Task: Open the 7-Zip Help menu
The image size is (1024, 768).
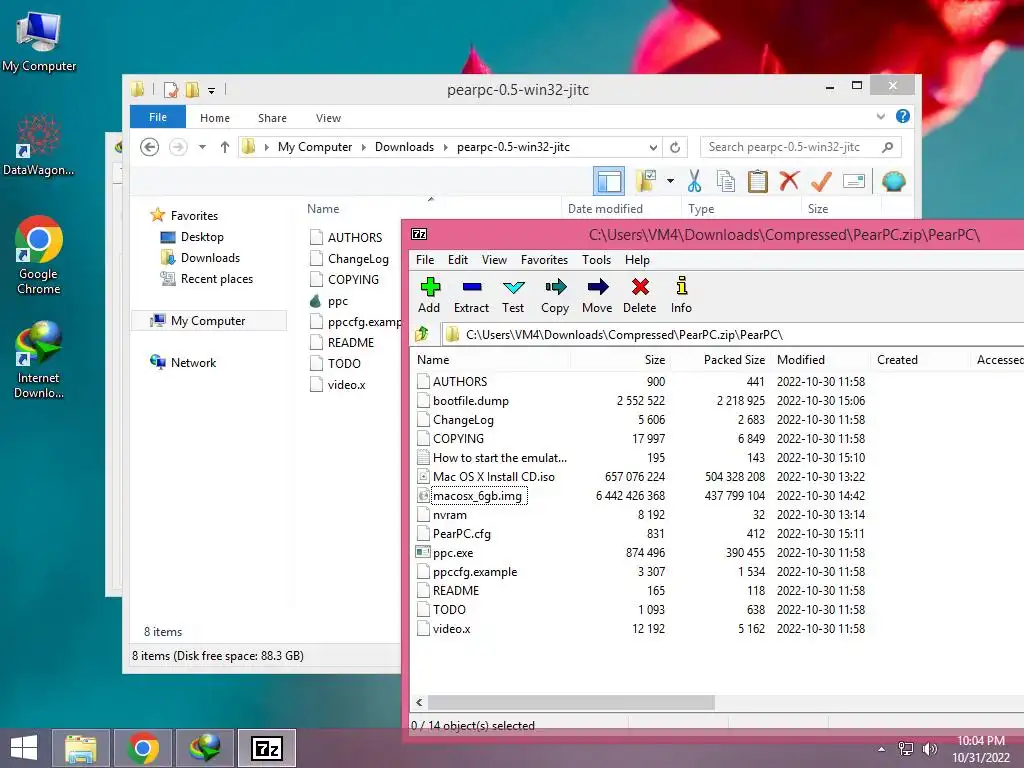Action: click(x=637, y=260)
